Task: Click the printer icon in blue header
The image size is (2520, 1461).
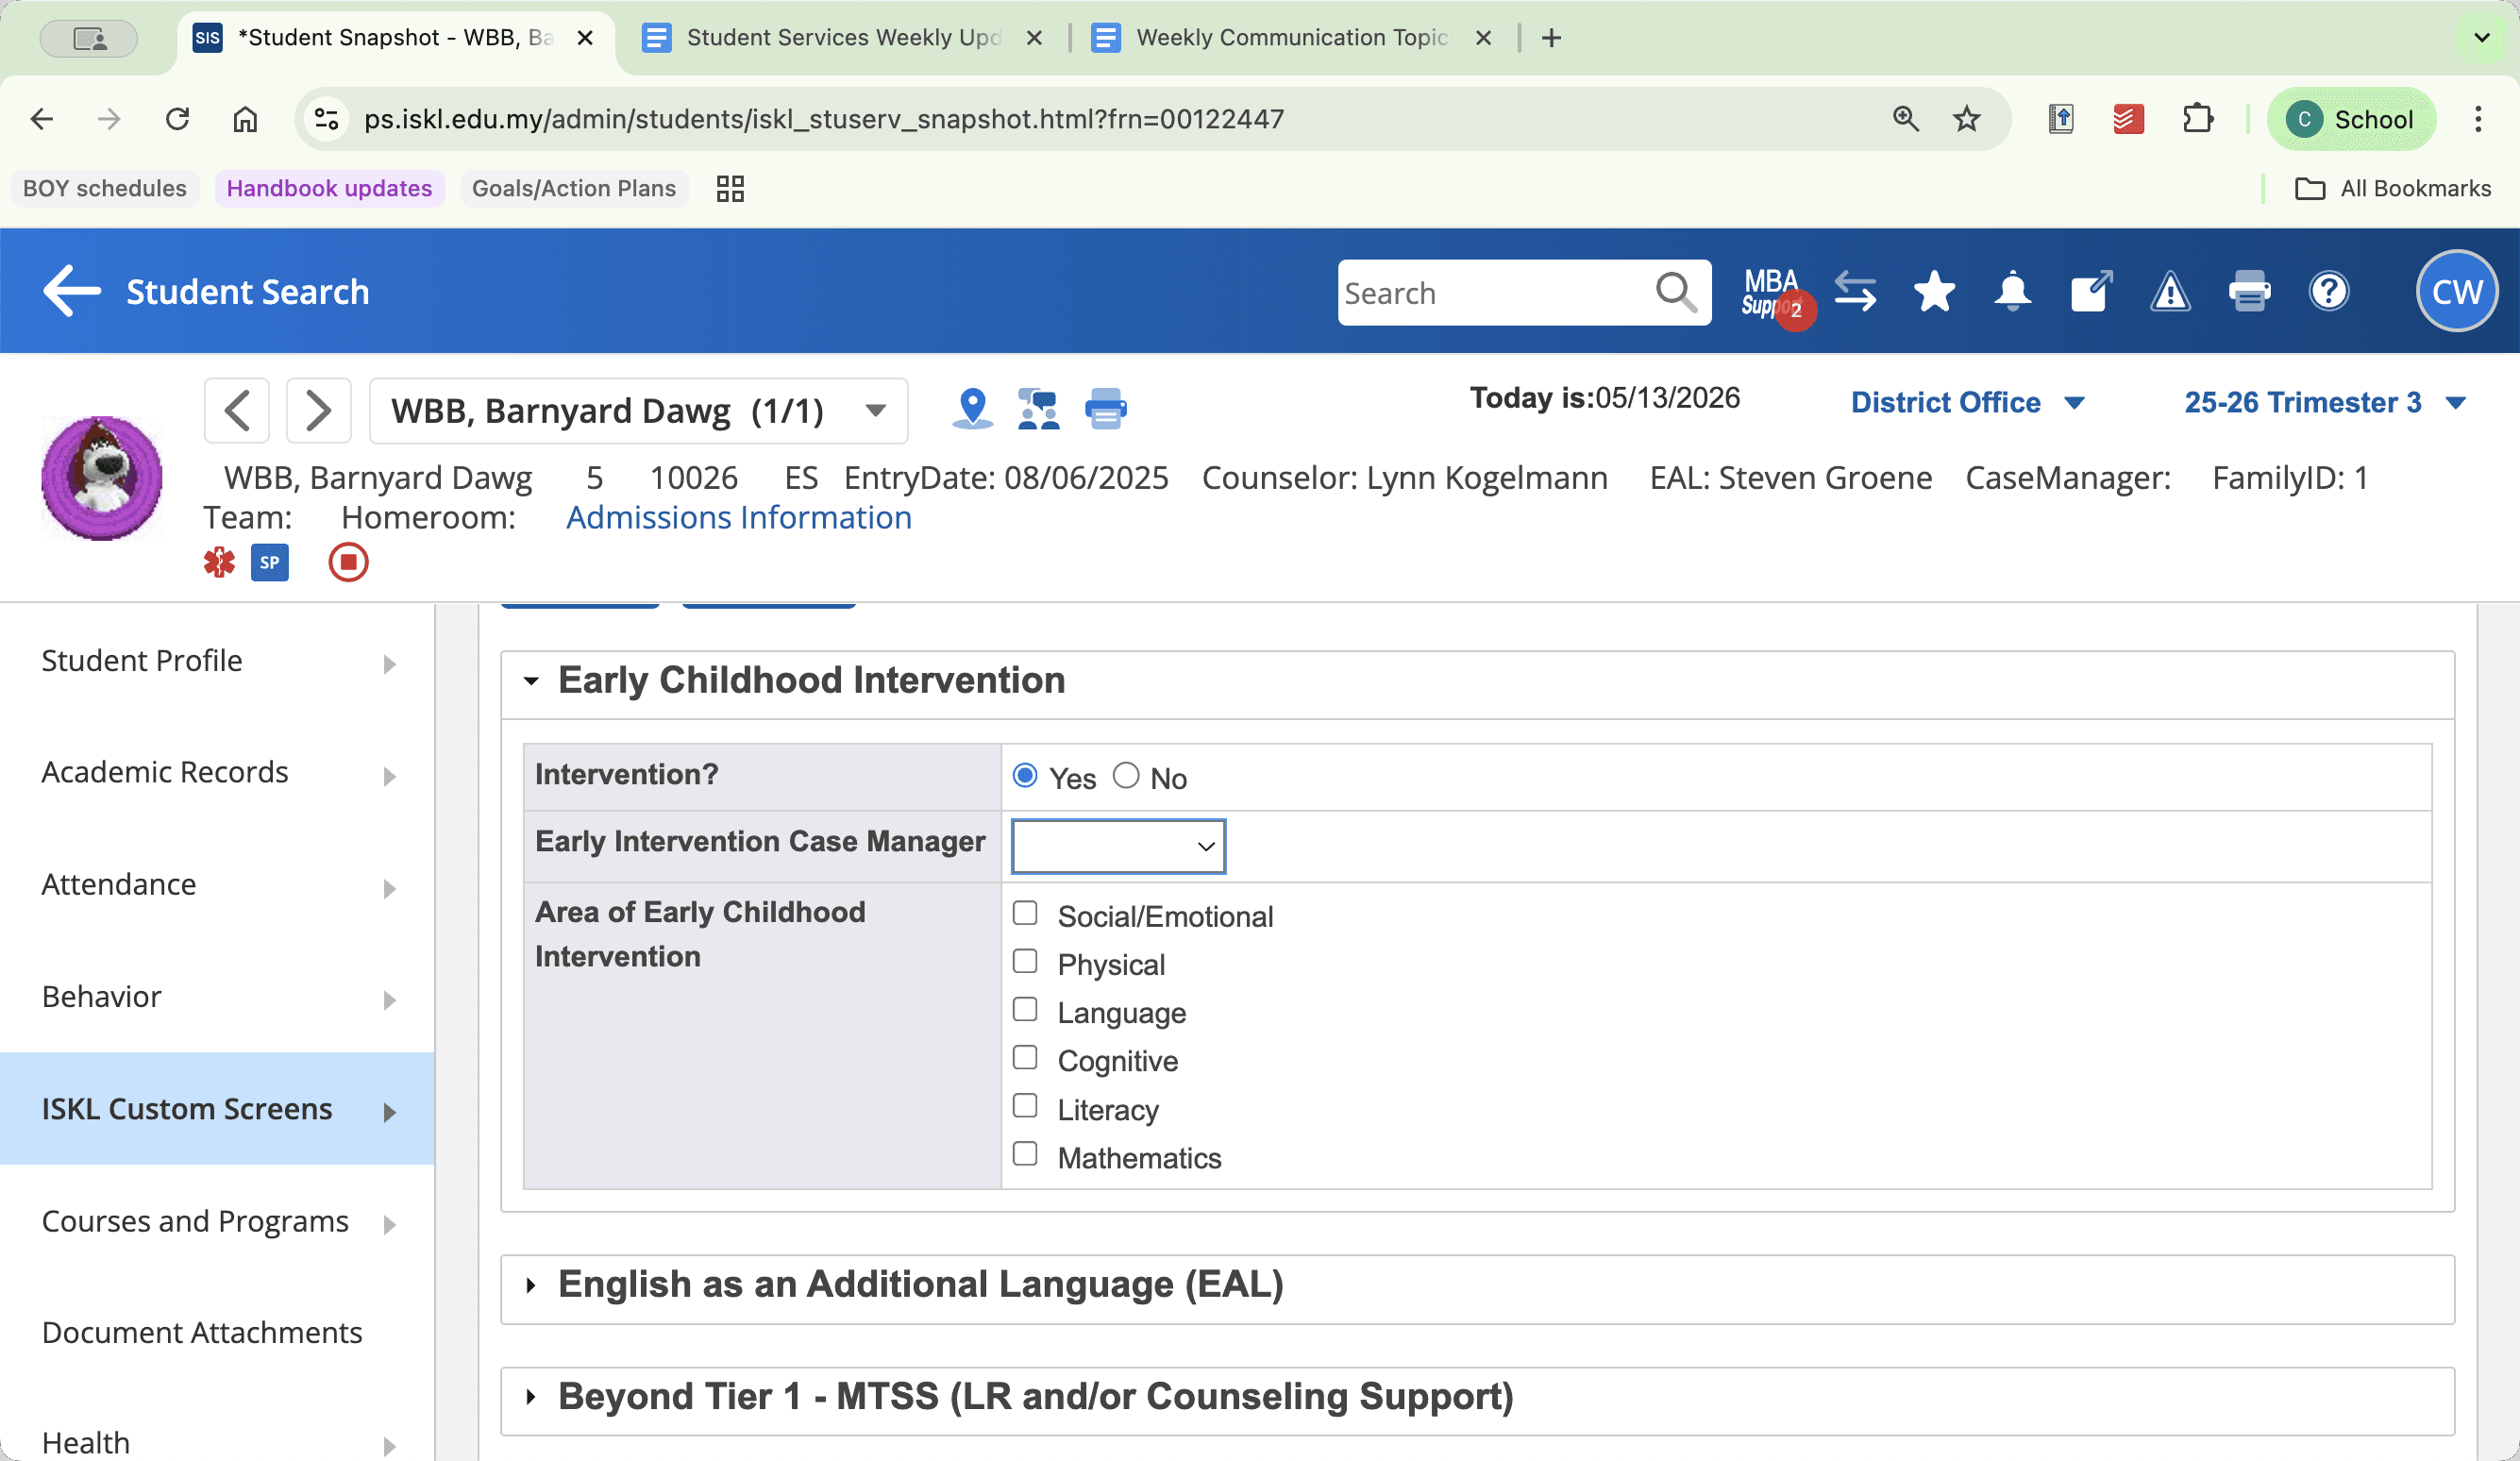Action: (2250, 292)
